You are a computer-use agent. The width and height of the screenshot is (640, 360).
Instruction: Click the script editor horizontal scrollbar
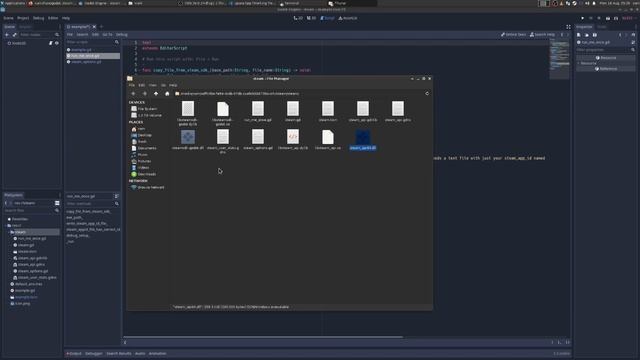(x=264, y=337)
